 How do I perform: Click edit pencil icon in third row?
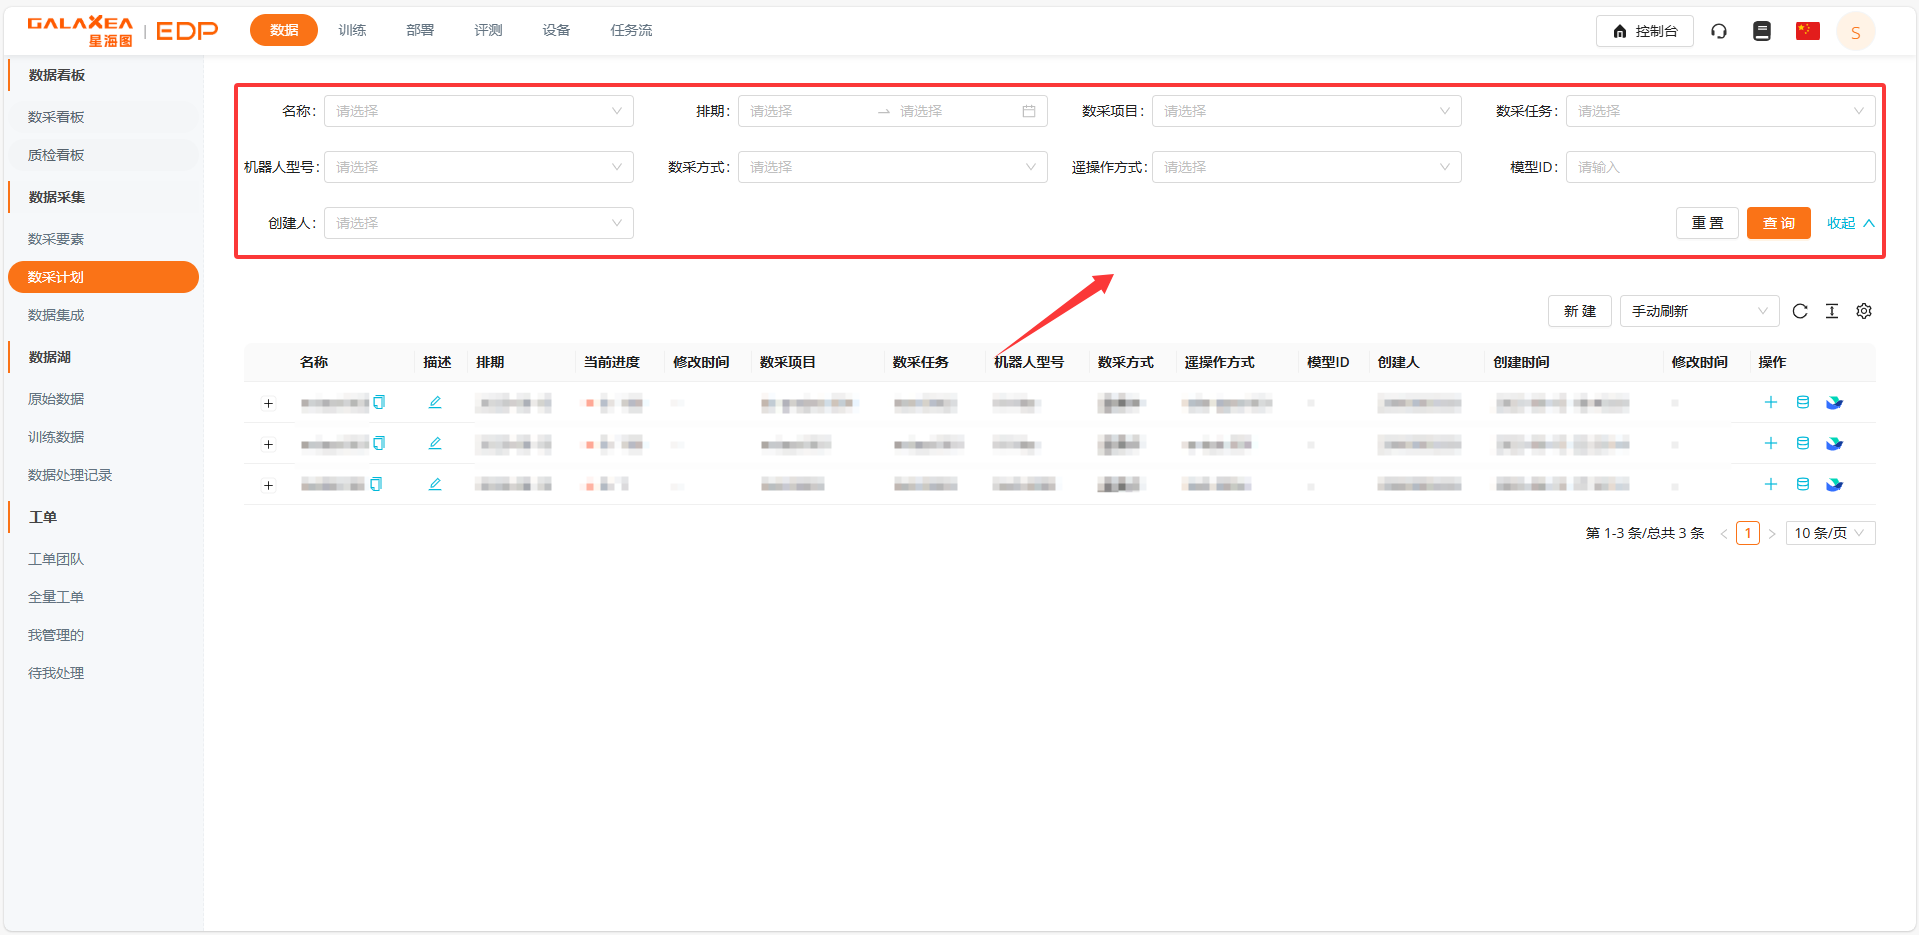(435, 484)
